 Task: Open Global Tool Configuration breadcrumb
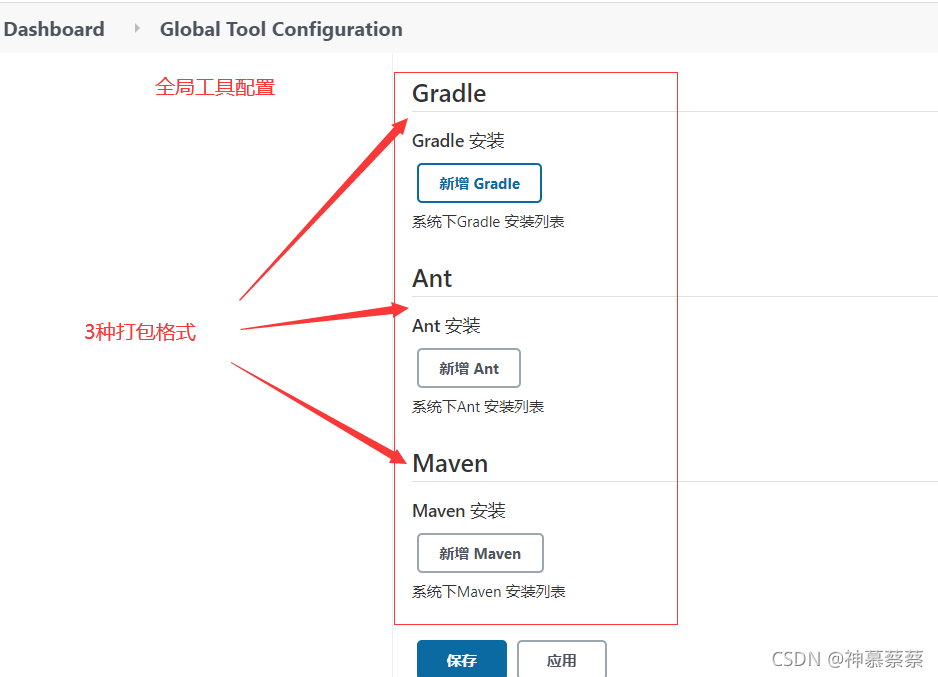[281, 29]
